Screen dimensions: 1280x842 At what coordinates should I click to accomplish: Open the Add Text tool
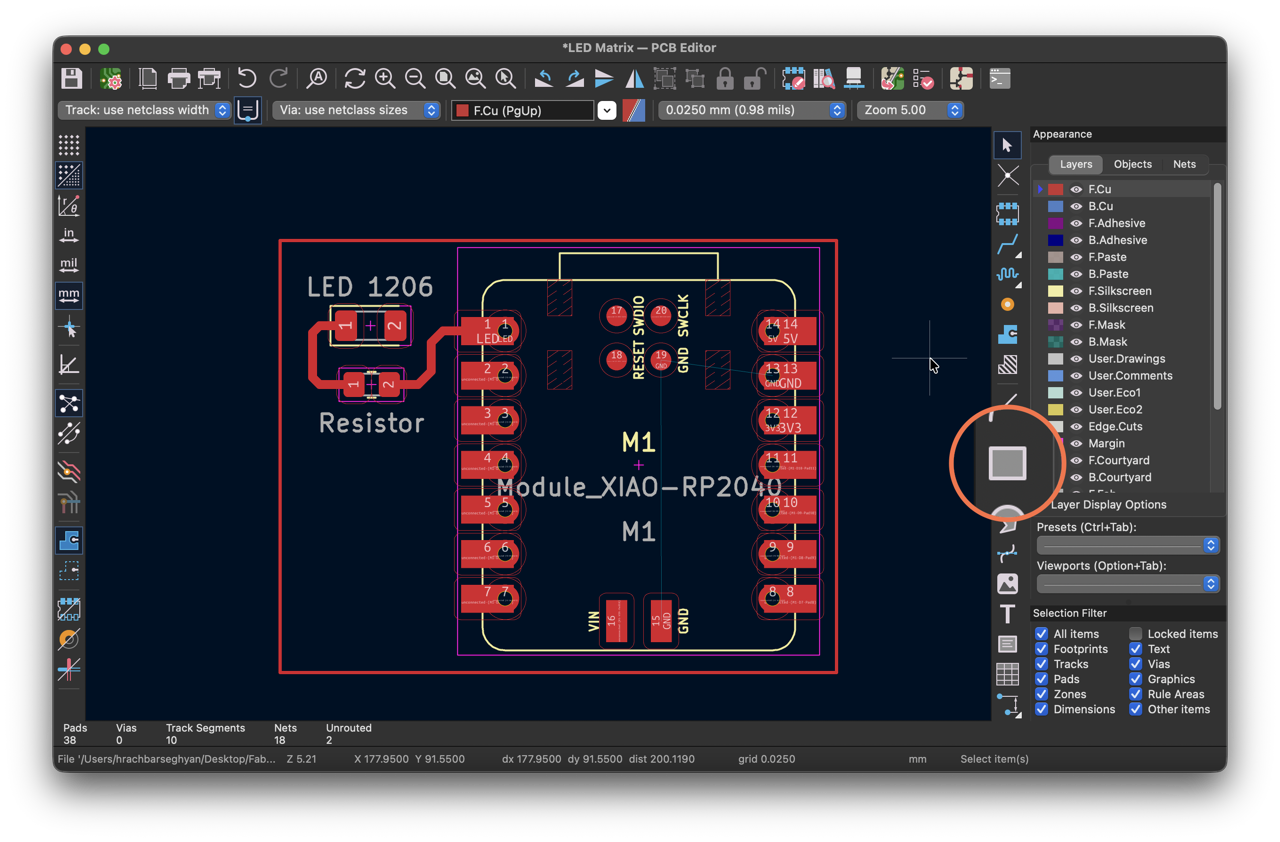pos(1007,614)
